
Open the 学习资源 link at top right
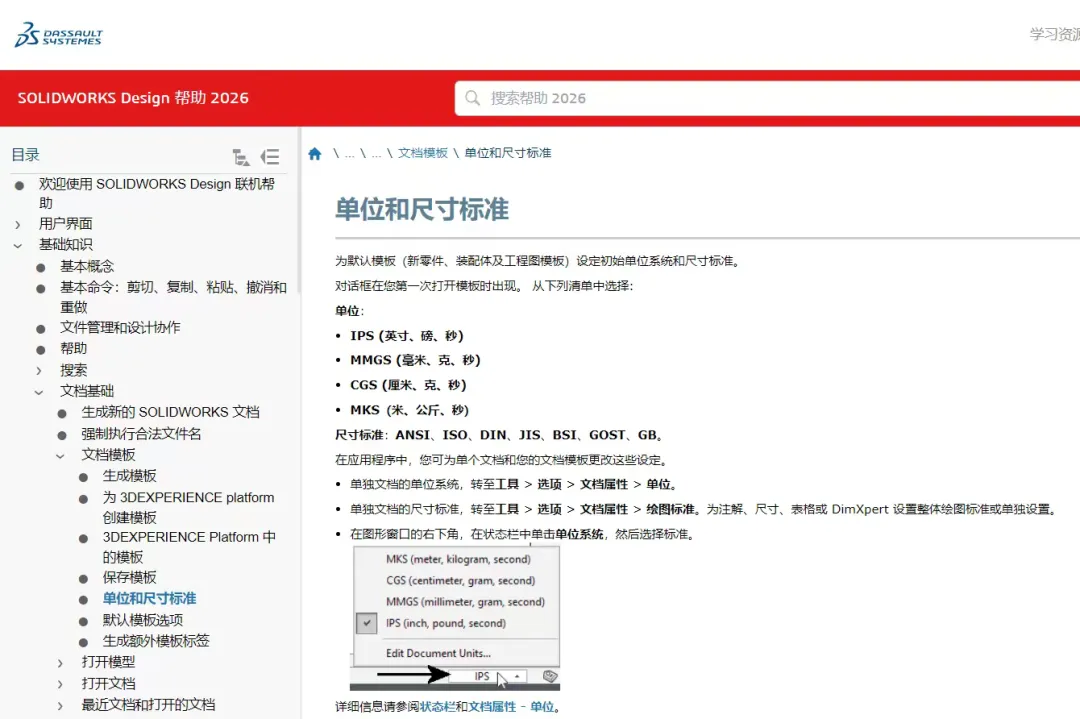[x=1055, y=34]
